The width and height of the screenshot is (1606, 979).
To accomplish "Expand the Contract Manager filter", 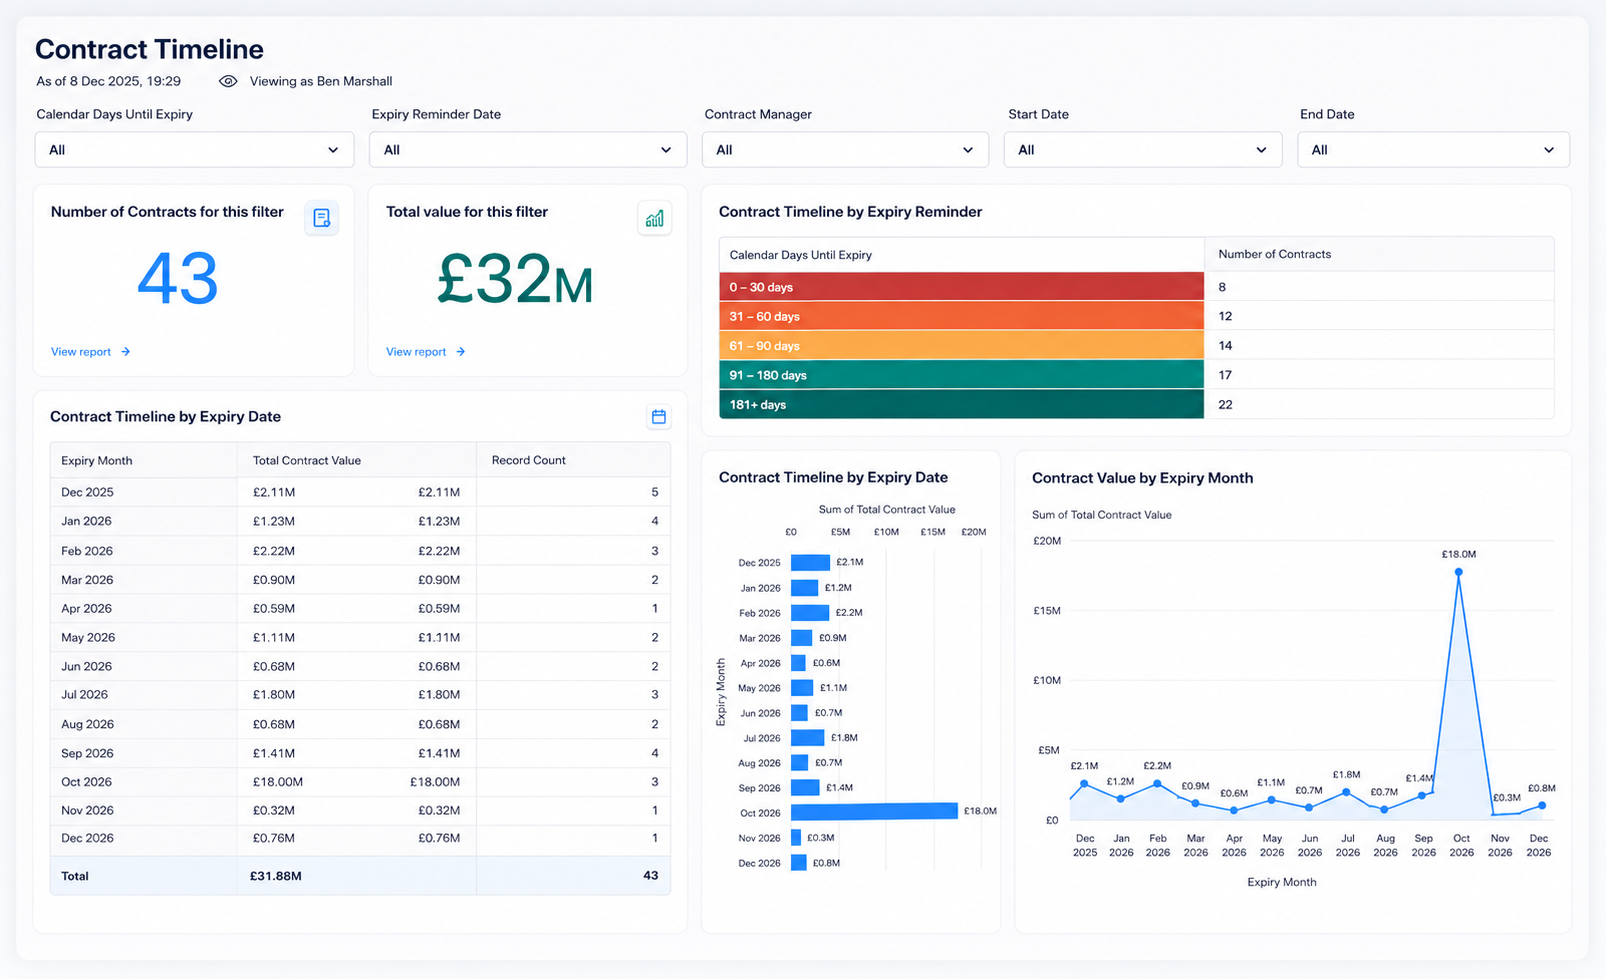I will (x=845, y=150).
